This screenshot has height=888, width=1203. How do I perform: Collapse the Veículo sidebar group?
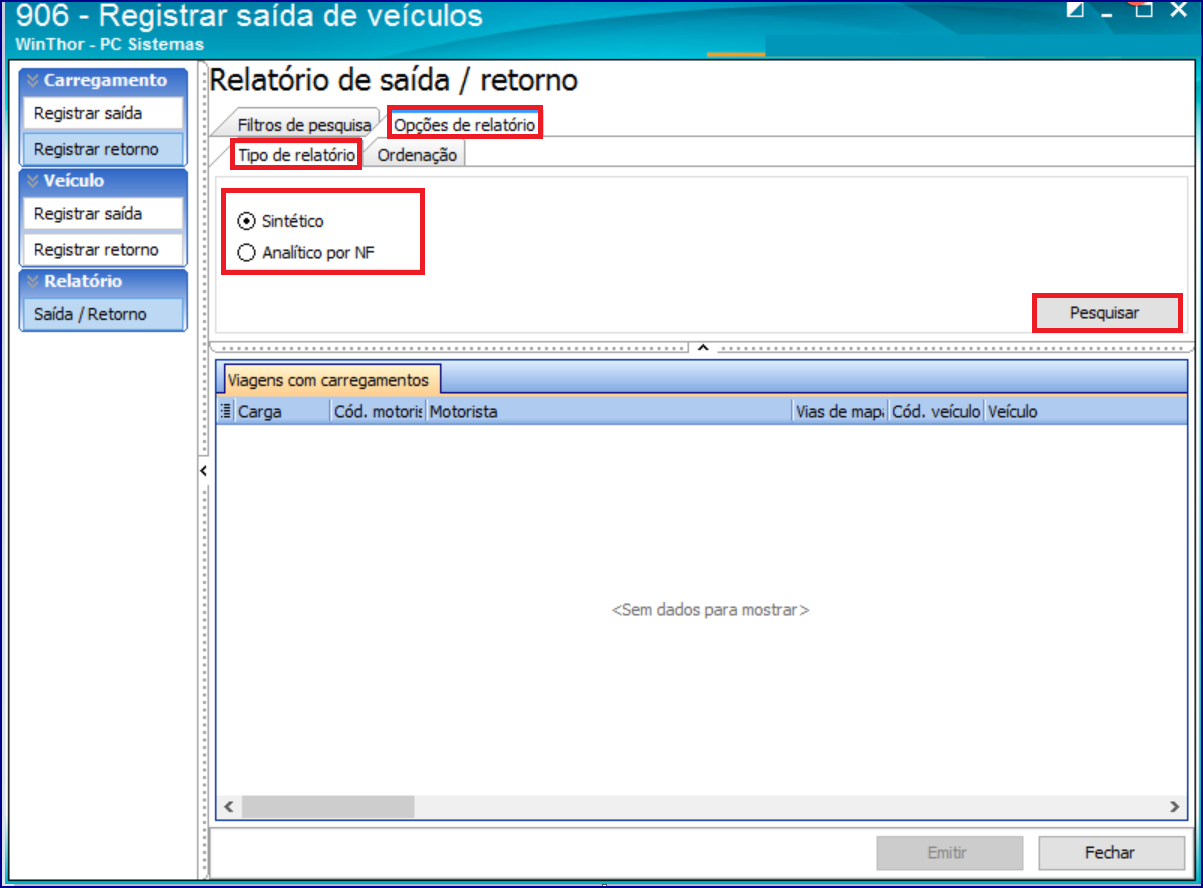pos(103,181)
